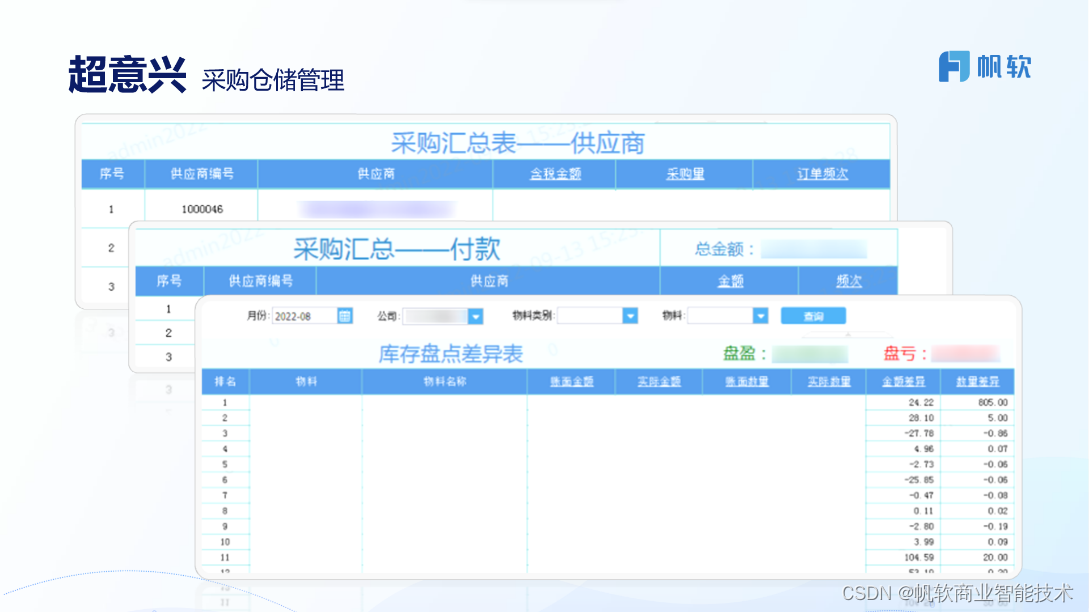
Task: Select supplier code 1000046 cell
Action: pos(201,208)
